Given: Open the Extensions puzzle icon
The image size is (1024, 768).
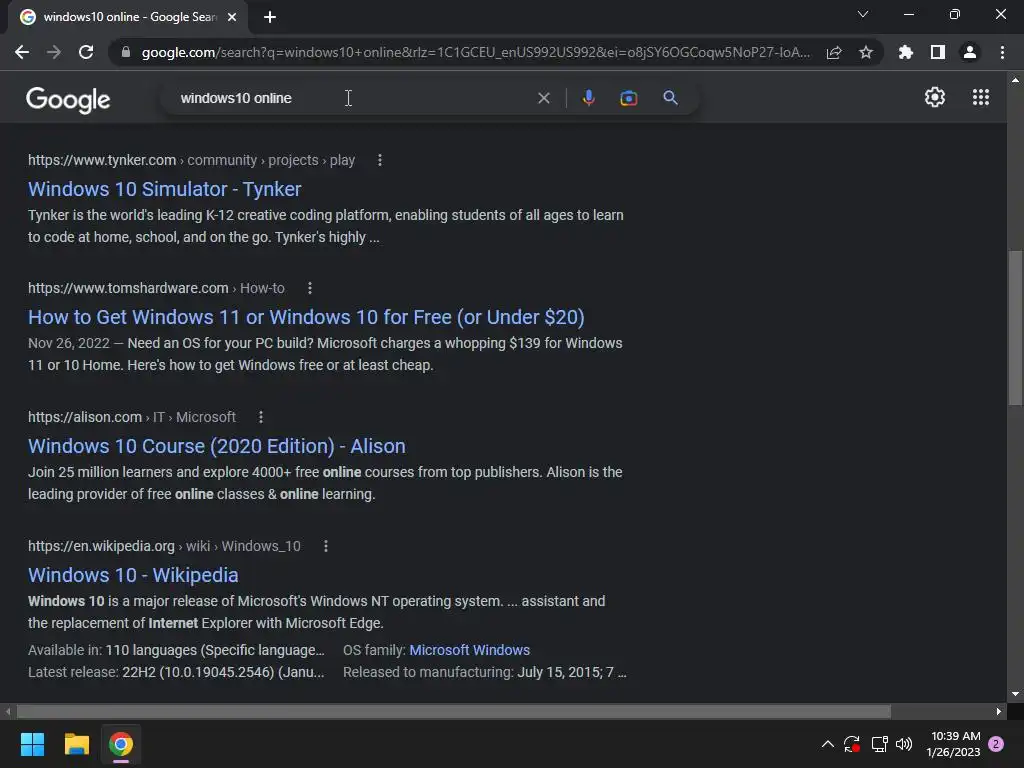Looking at the screenshot, I should coord(905,52).
